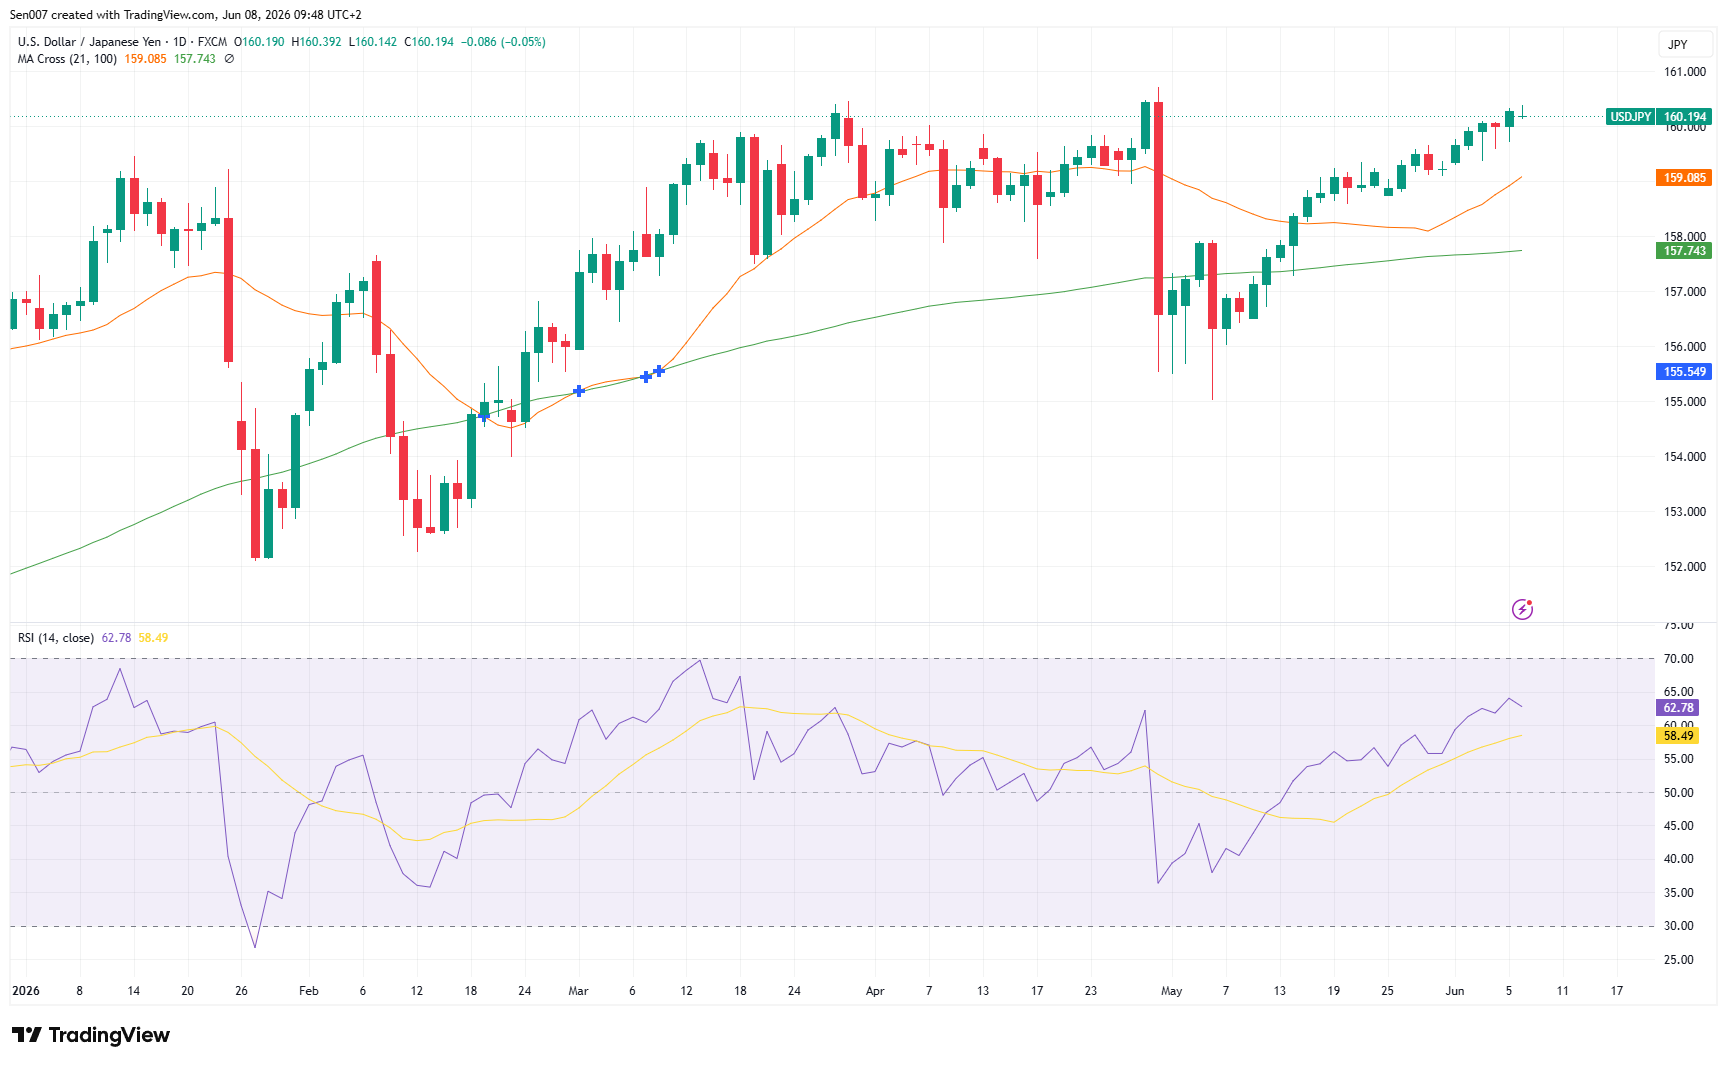Viewport: 1727px width, 1065px height.
Task: Click the purple lightning bolt events icon
Action: tap(1522, 609)
